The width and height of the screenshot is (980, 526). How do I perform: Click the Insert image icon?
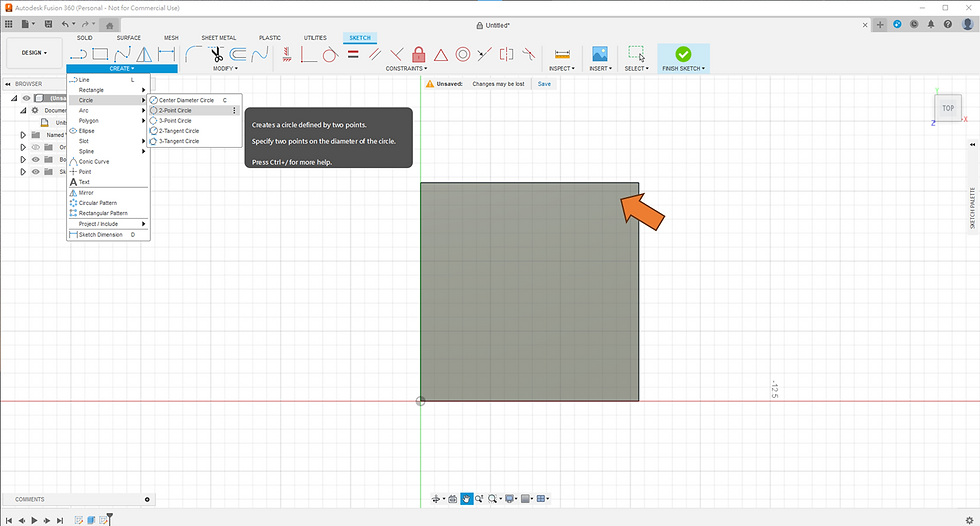tap(600, 54)
